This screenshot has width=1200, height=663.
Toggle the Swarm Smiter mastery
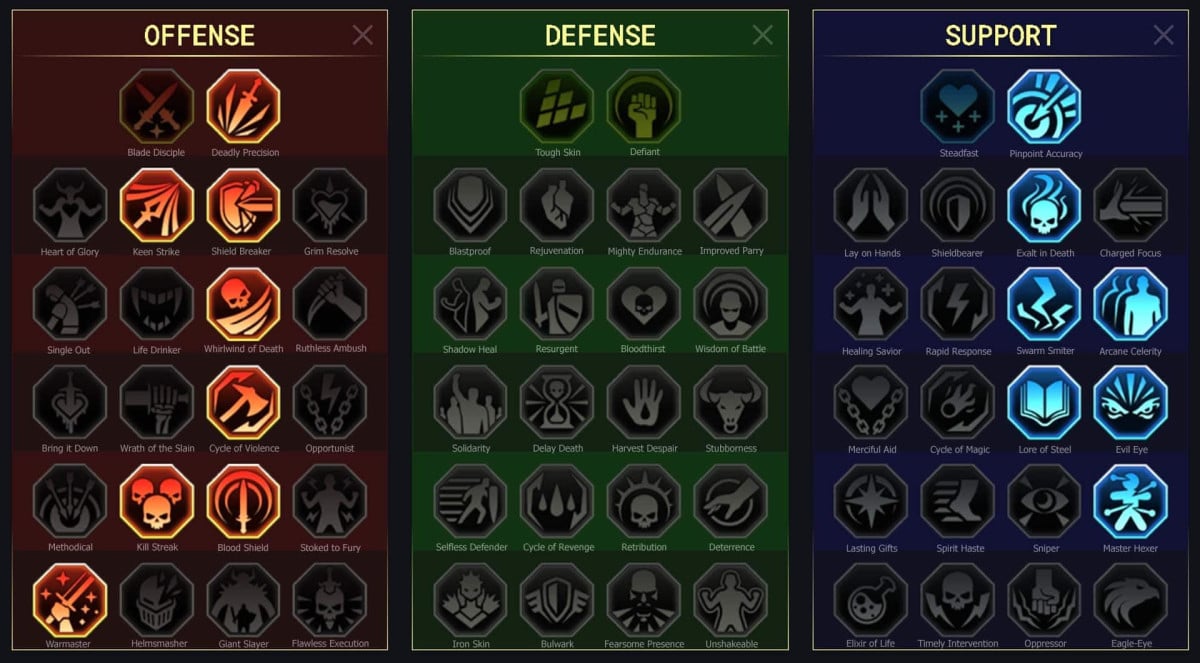pyautogui.click(x=1045, y=304)
